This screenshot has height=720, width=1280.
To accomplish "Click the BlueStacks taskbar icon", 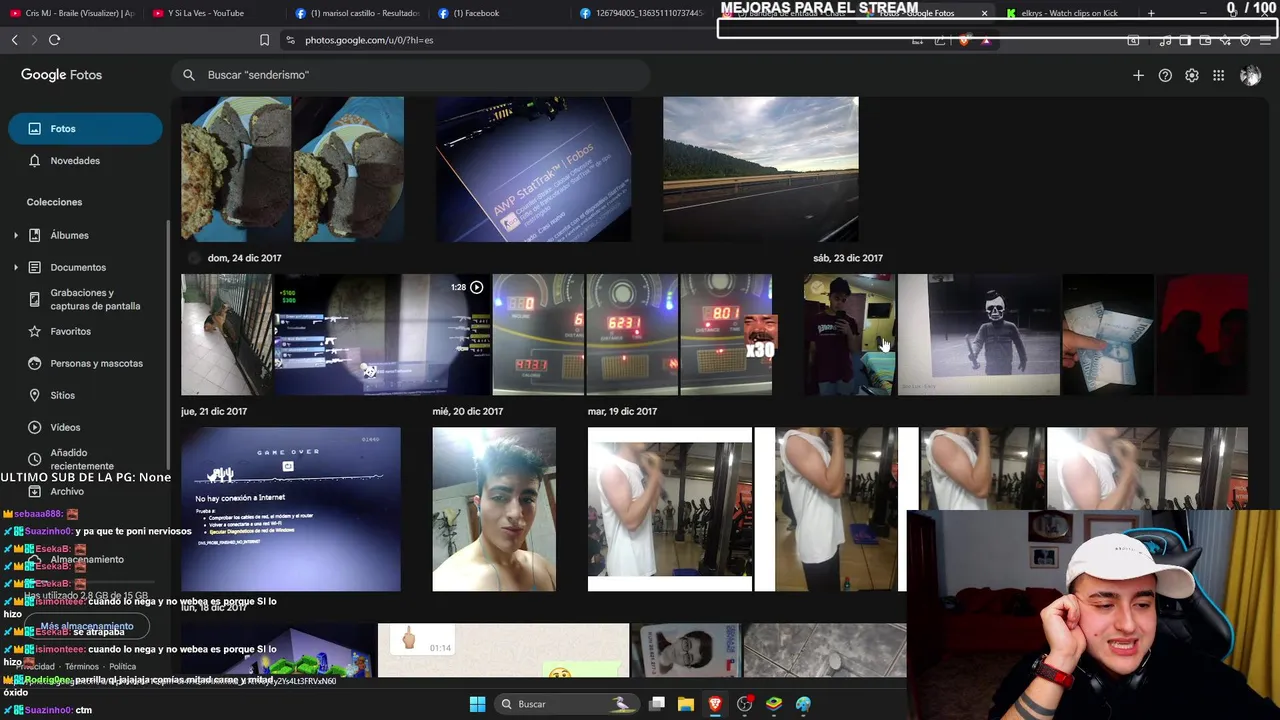I will [774, 704].
